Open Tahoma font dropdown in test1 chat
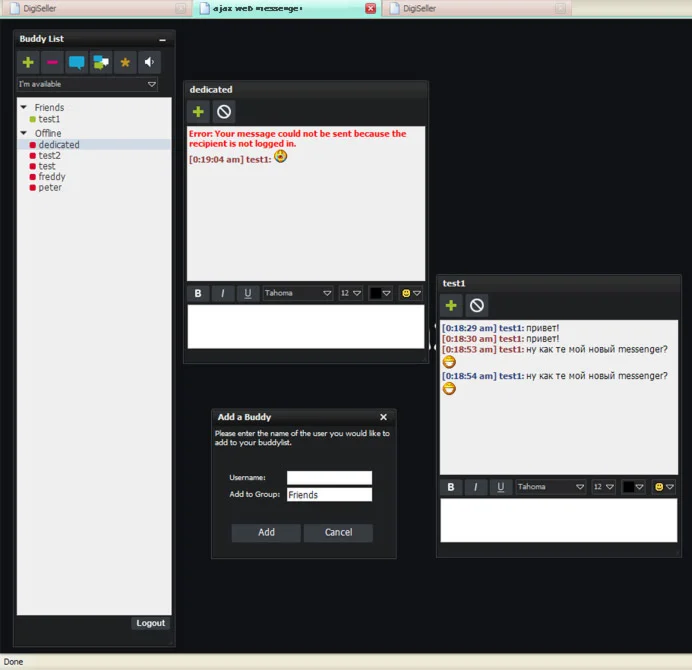692x670 pixels. pos(551,487)
